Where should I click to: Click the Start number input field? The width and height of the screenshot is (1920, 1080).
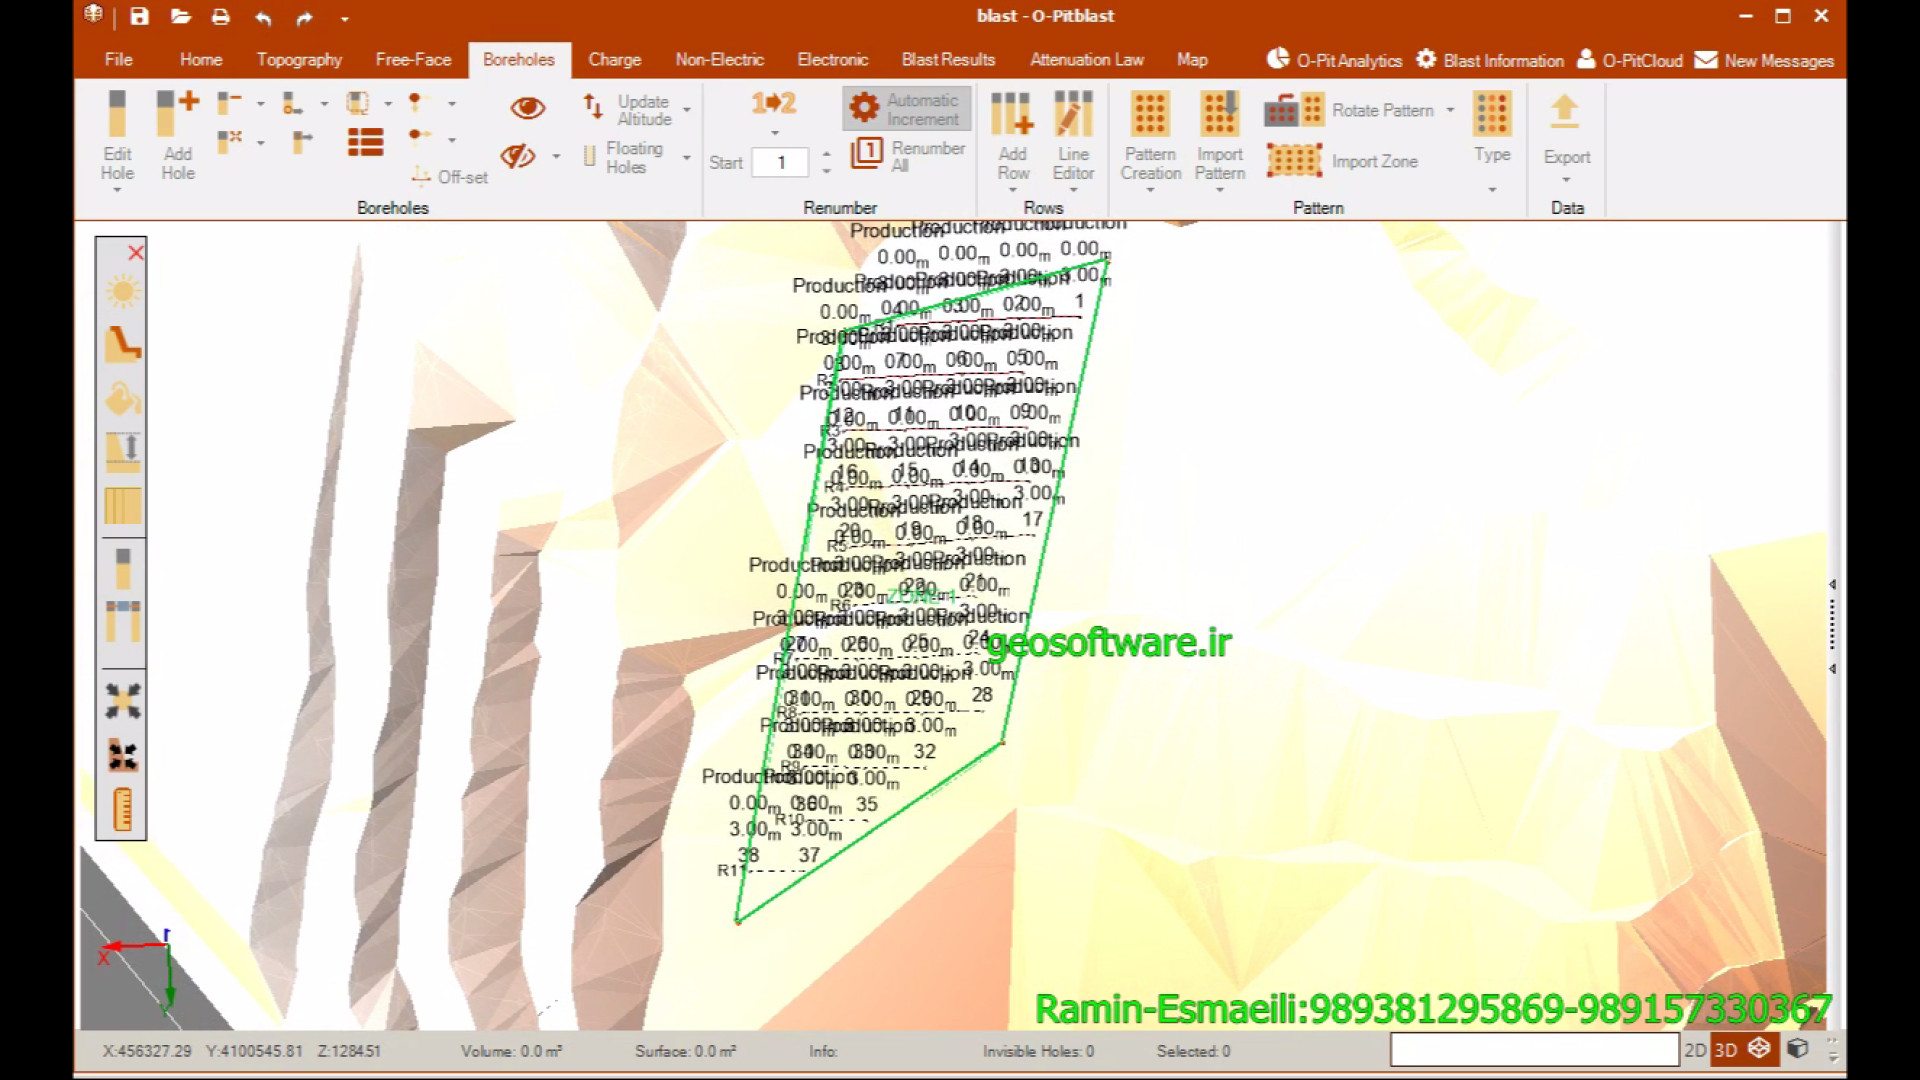780,163
